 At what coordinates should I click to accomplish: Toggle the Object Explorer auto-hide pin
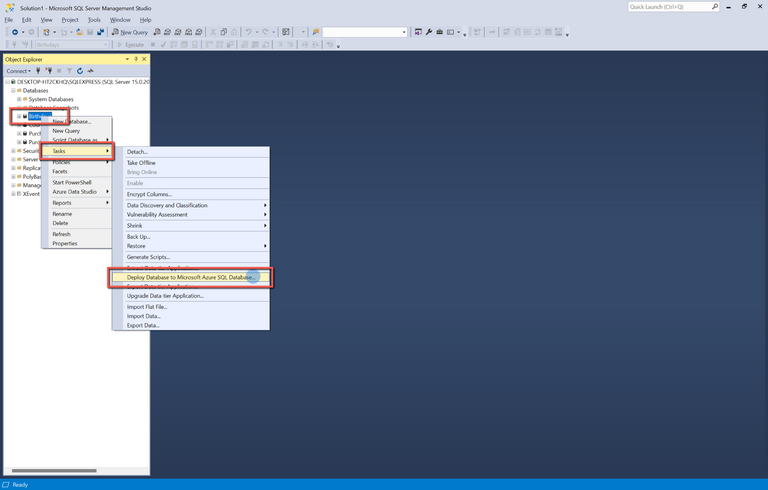[x=136, y=59]
